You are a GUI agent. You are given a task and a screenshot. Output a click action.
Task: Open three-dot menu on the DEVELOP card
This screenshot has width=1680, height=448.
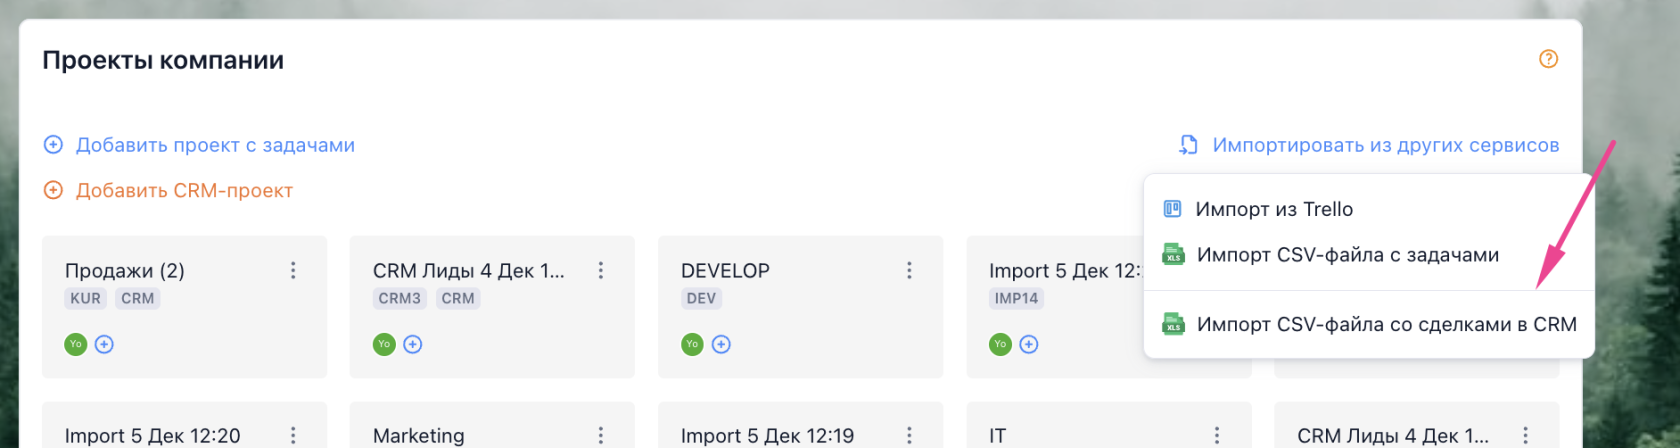(x=909, y=270)
